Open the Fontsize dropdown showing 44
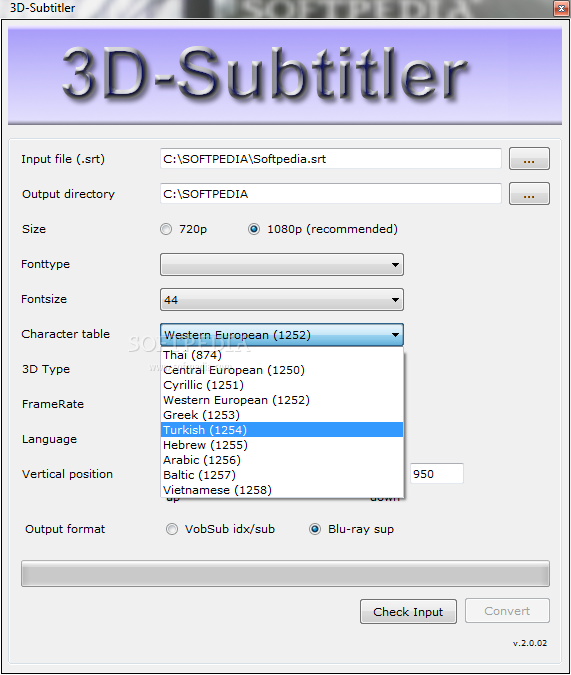Viewport: 571px width, 675px height. tap(282, 300)
